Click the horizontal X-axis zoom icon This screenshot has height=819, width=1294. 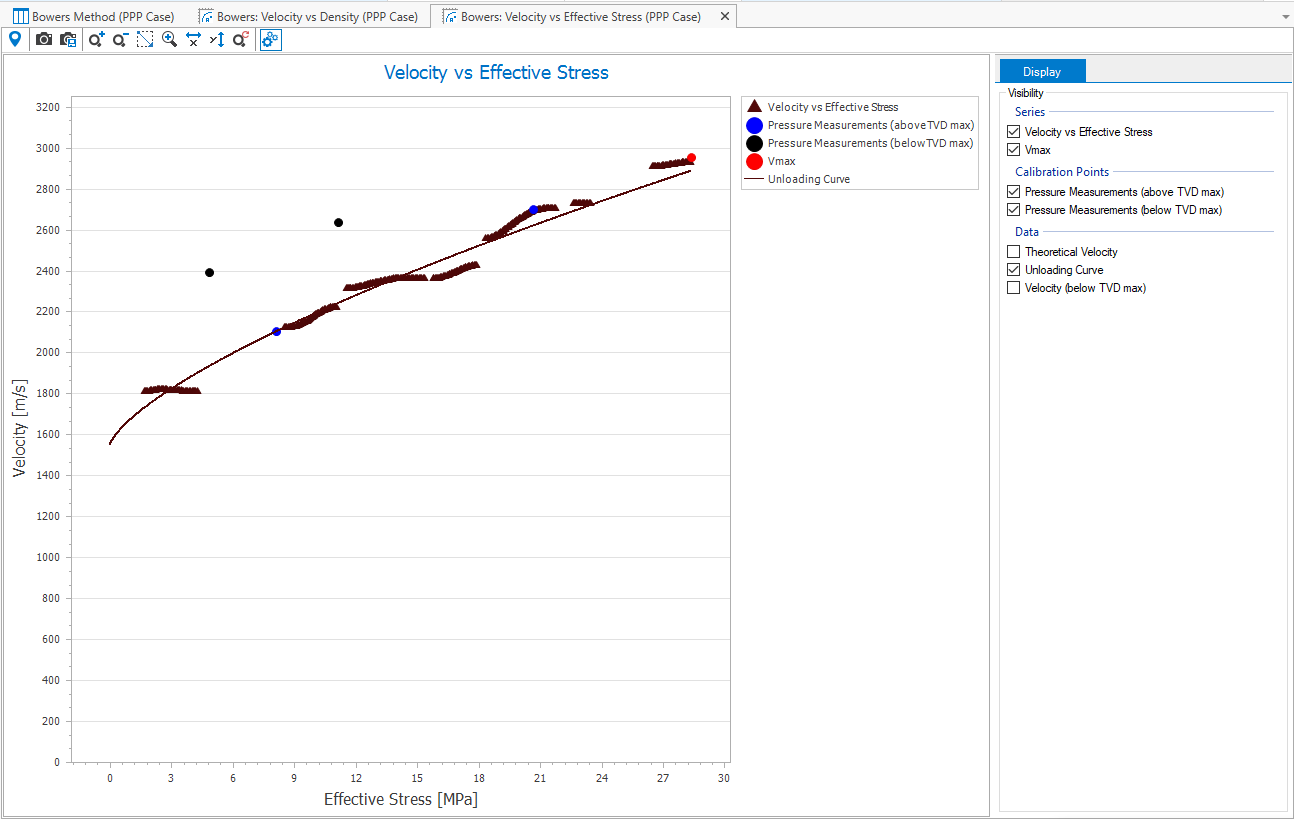coord(193,39)
